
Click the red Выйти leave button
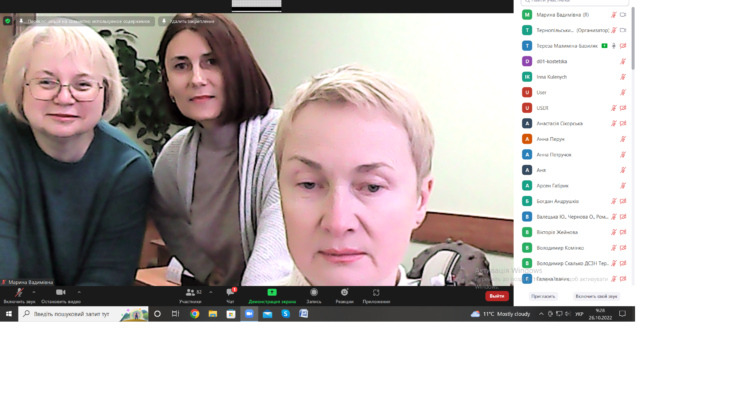coord(497,296)
